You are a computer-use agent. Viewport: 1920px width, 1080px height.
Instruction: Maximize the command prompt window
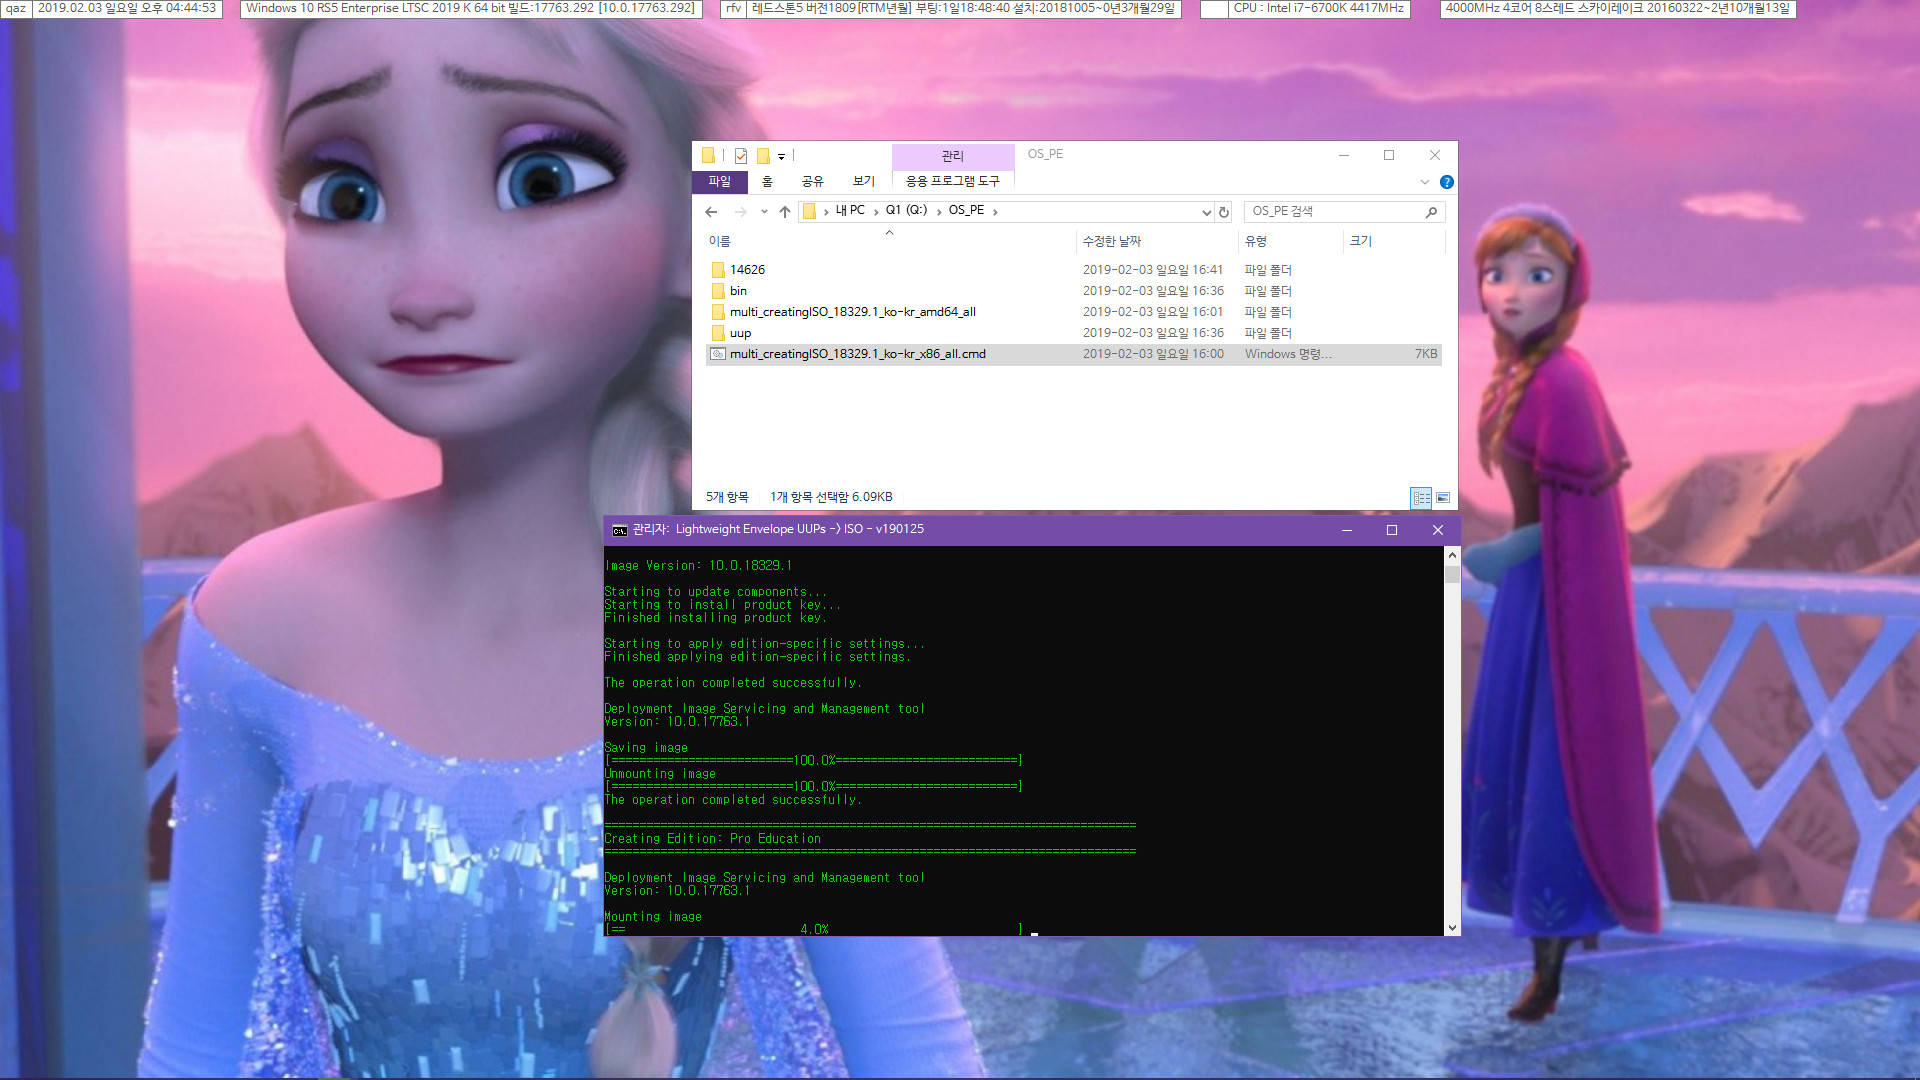tap(1392, 530)
